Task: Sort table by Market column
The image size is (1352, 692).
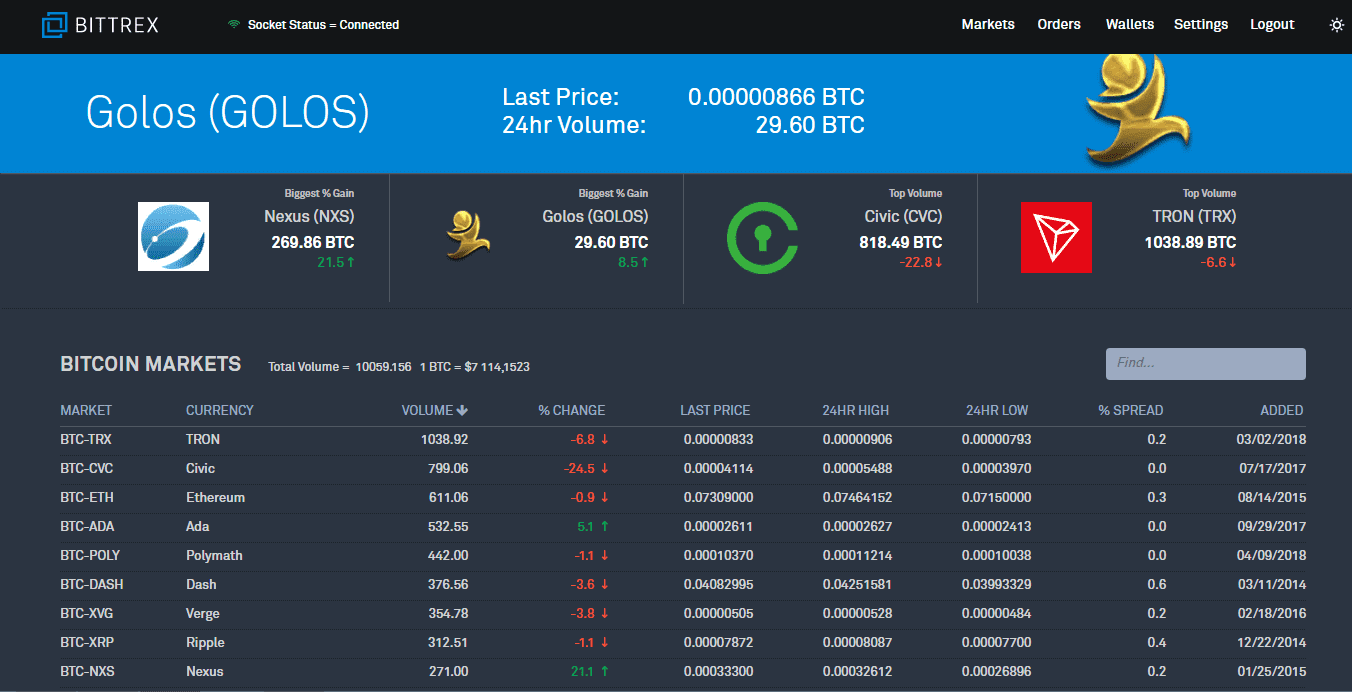Action: [x=86, y=410]
